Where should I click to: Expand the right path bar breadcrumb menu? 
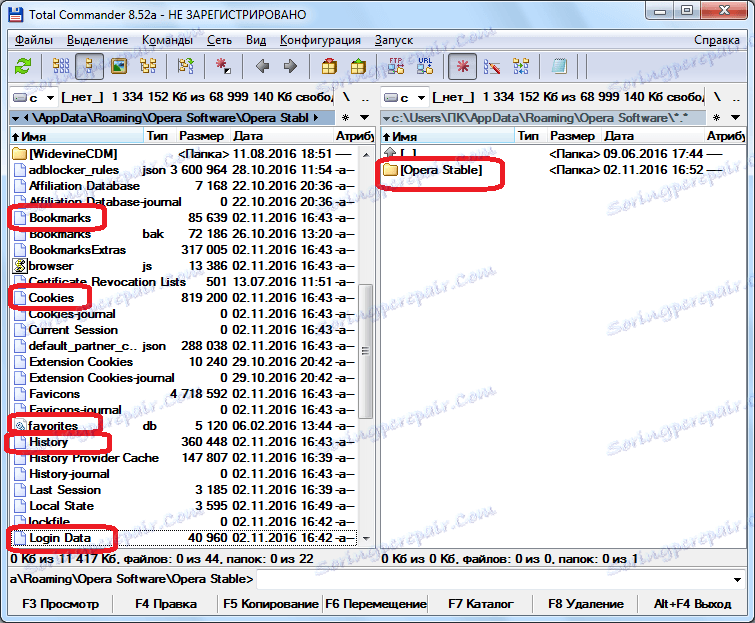[386, 118]
